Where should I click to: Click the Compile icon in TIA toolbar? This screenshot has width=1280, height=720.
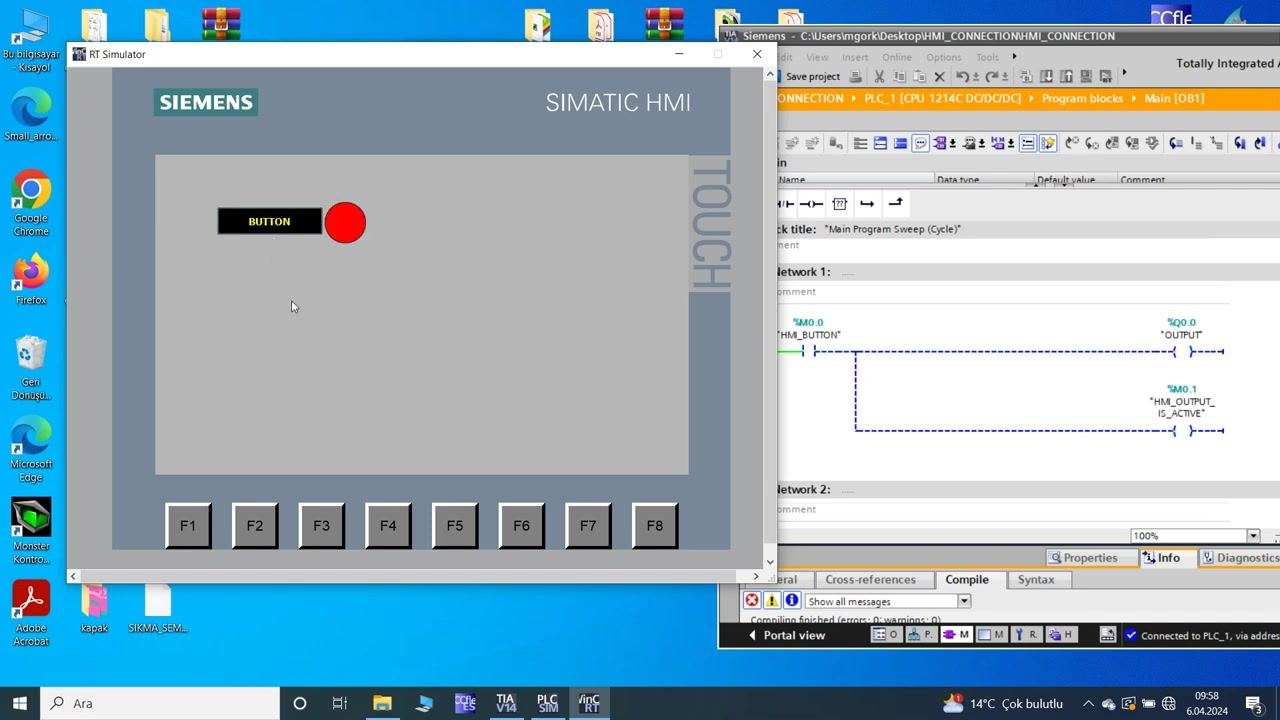[x=1026, y=77]
